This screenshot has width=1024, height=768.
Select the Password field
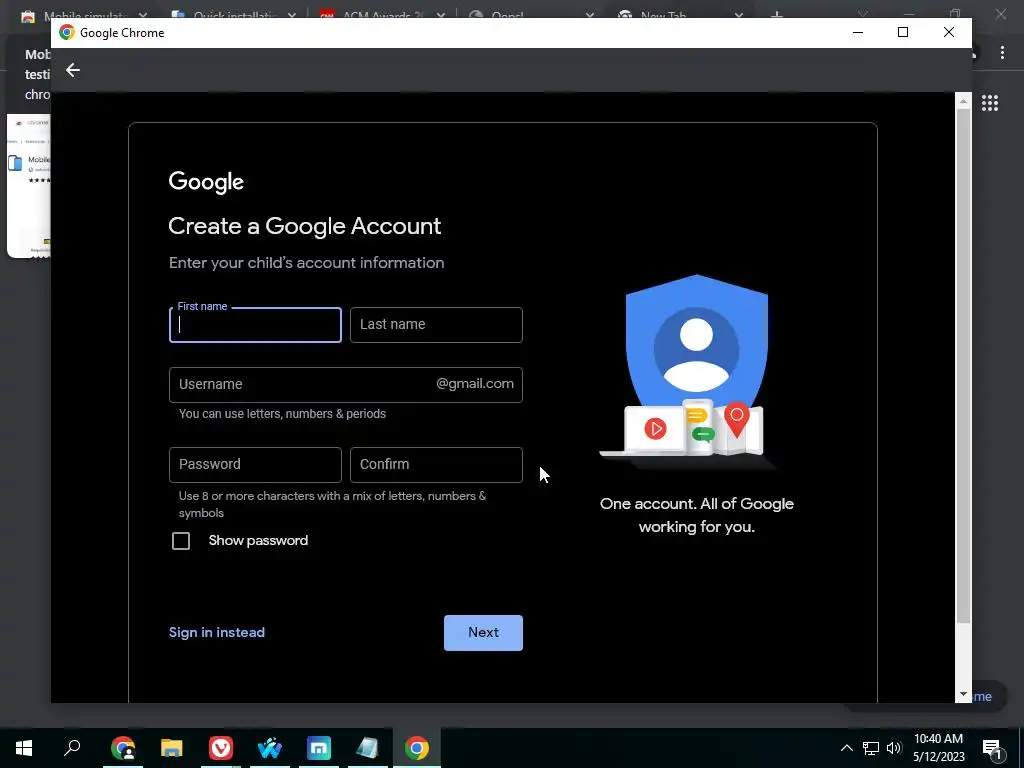pos(255,465)
